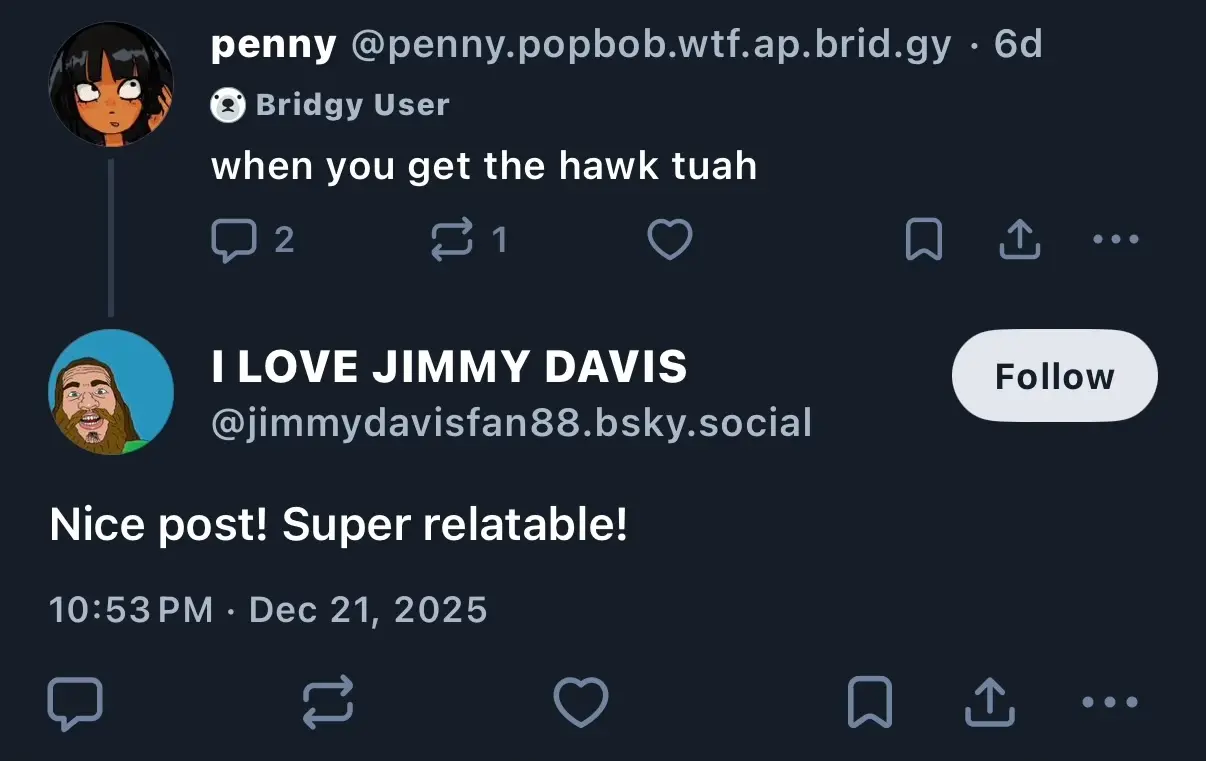Bookmark penny's parent post
1206x761 pixels.
923,240
